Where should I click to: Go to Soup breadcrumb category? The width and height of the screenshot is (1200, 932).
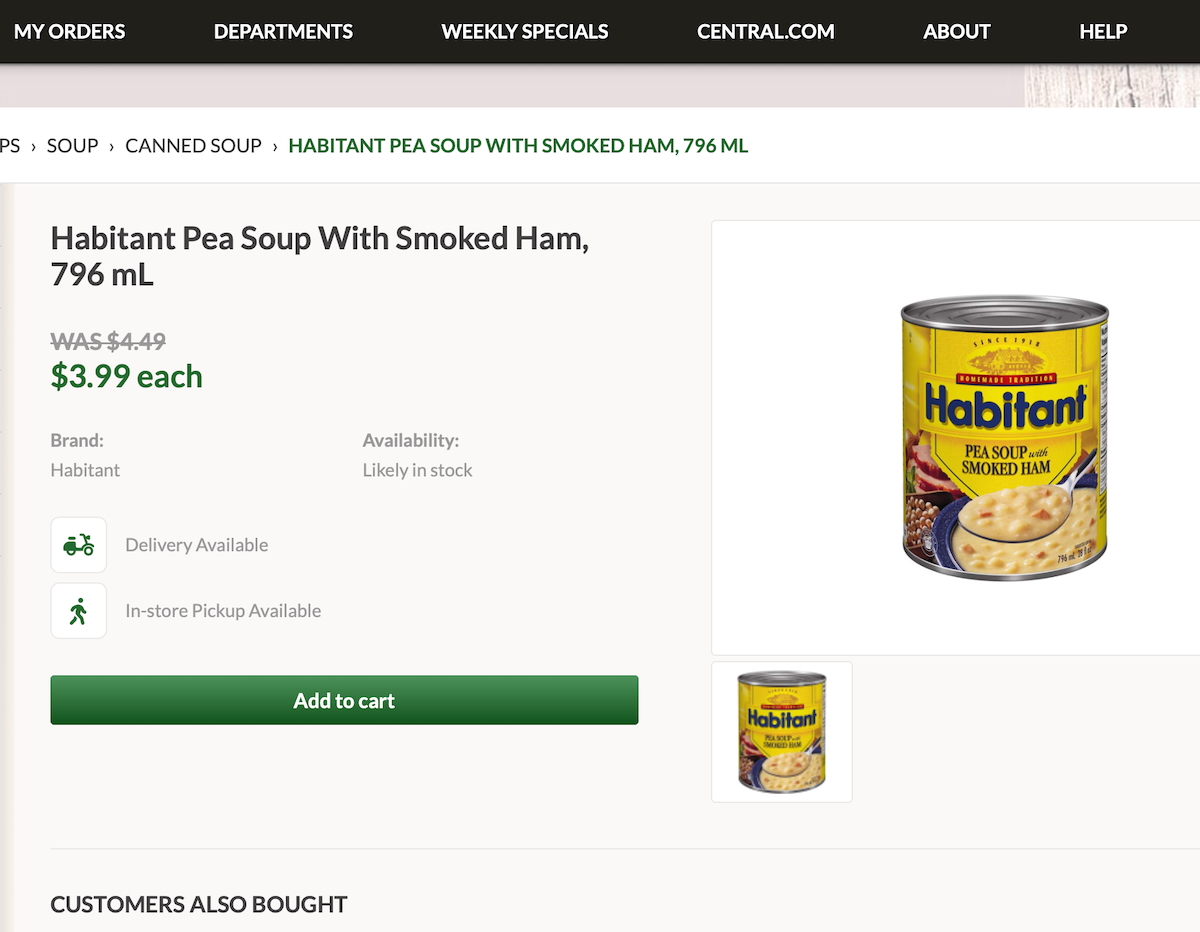point(72,146)
